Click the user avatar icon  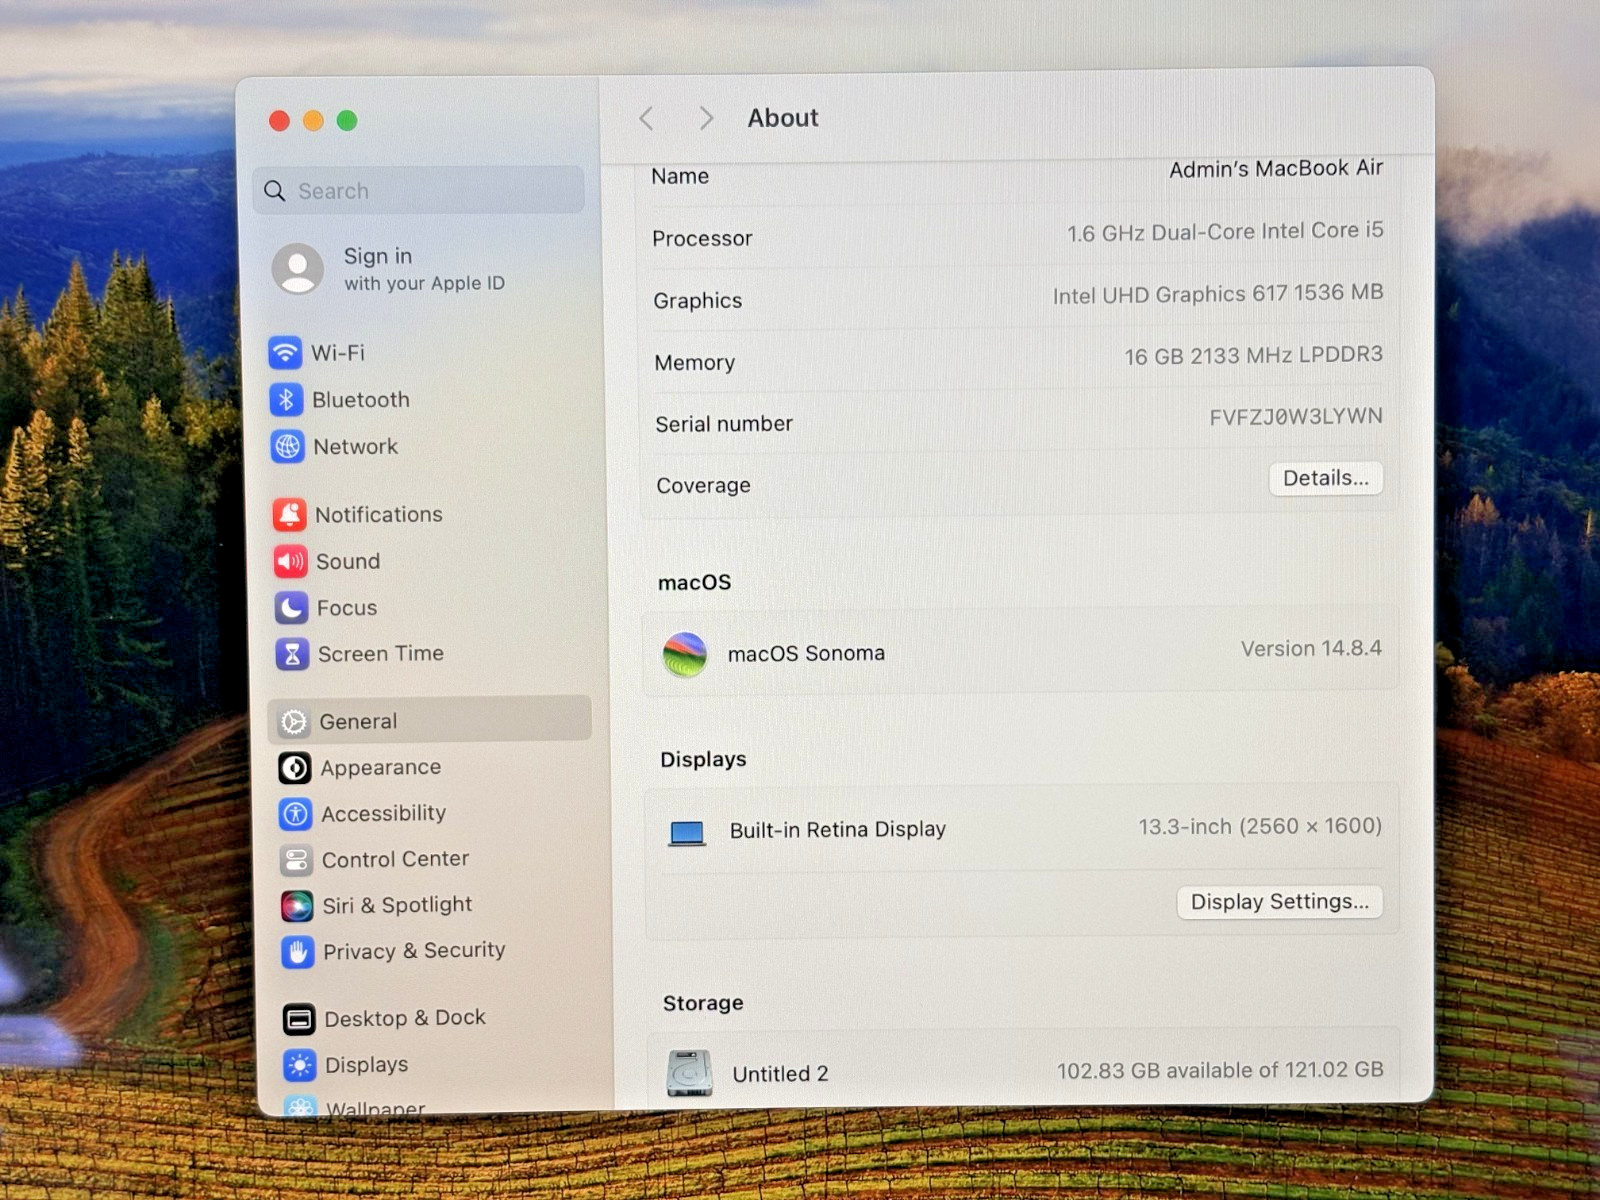click(x=298, y=268)
